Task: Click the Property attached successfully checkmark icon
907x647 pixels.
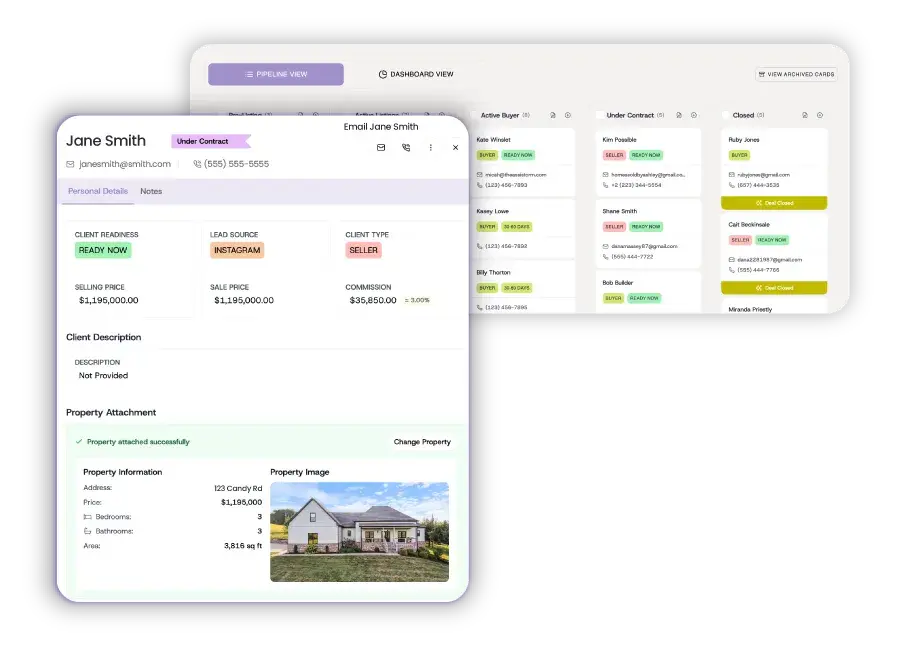Action: (x=79, y=441)
